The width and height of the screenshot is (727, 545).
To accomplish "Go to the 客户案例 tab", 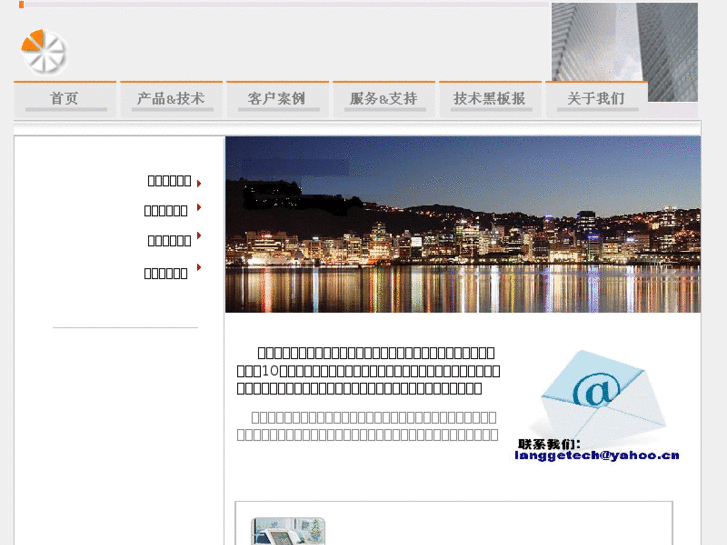I will pos(277,99).
